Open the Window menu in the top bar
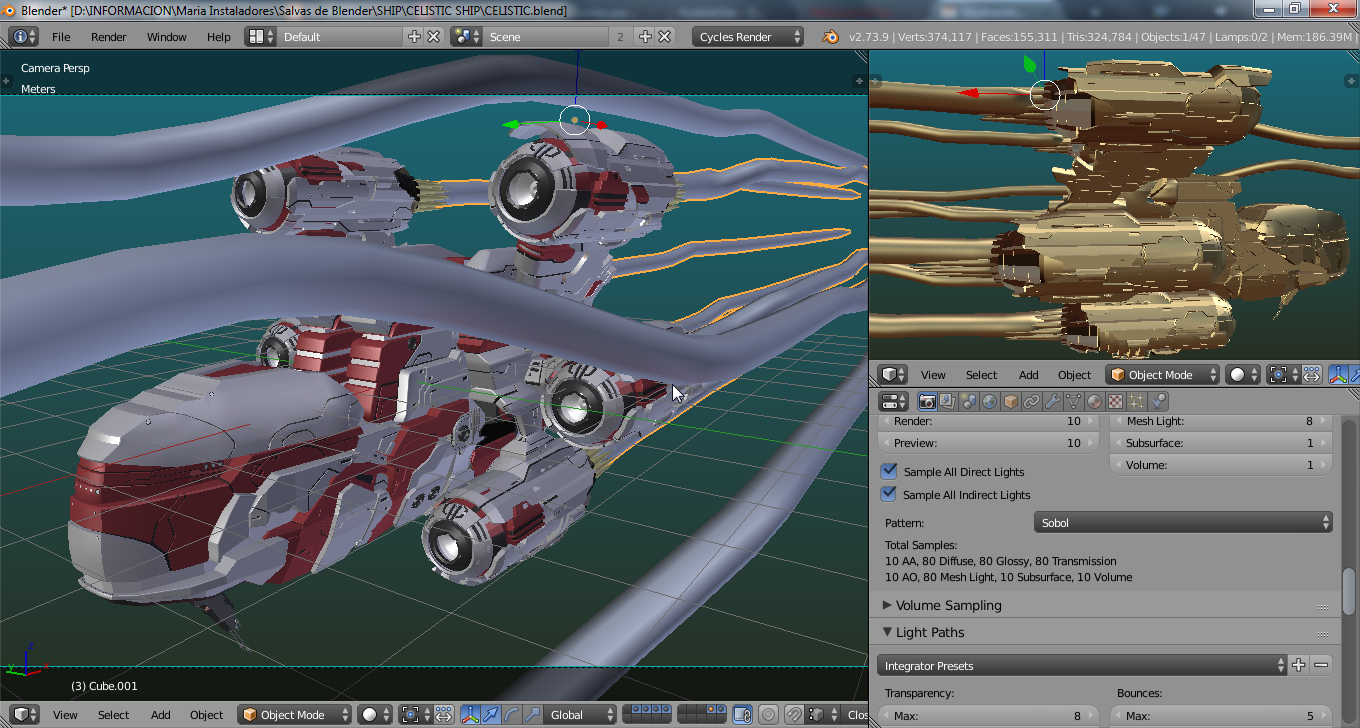 [x=166, y=37]
